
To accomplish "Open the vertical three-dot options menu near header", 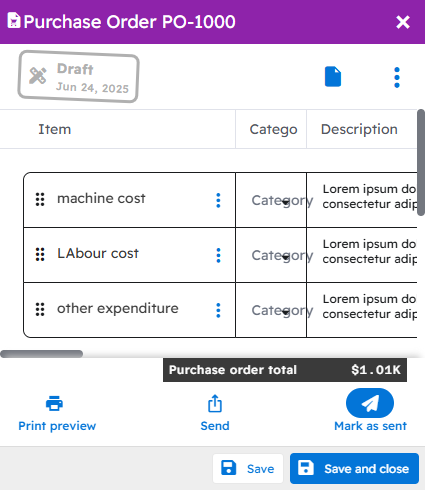I will tap(397, 77).
